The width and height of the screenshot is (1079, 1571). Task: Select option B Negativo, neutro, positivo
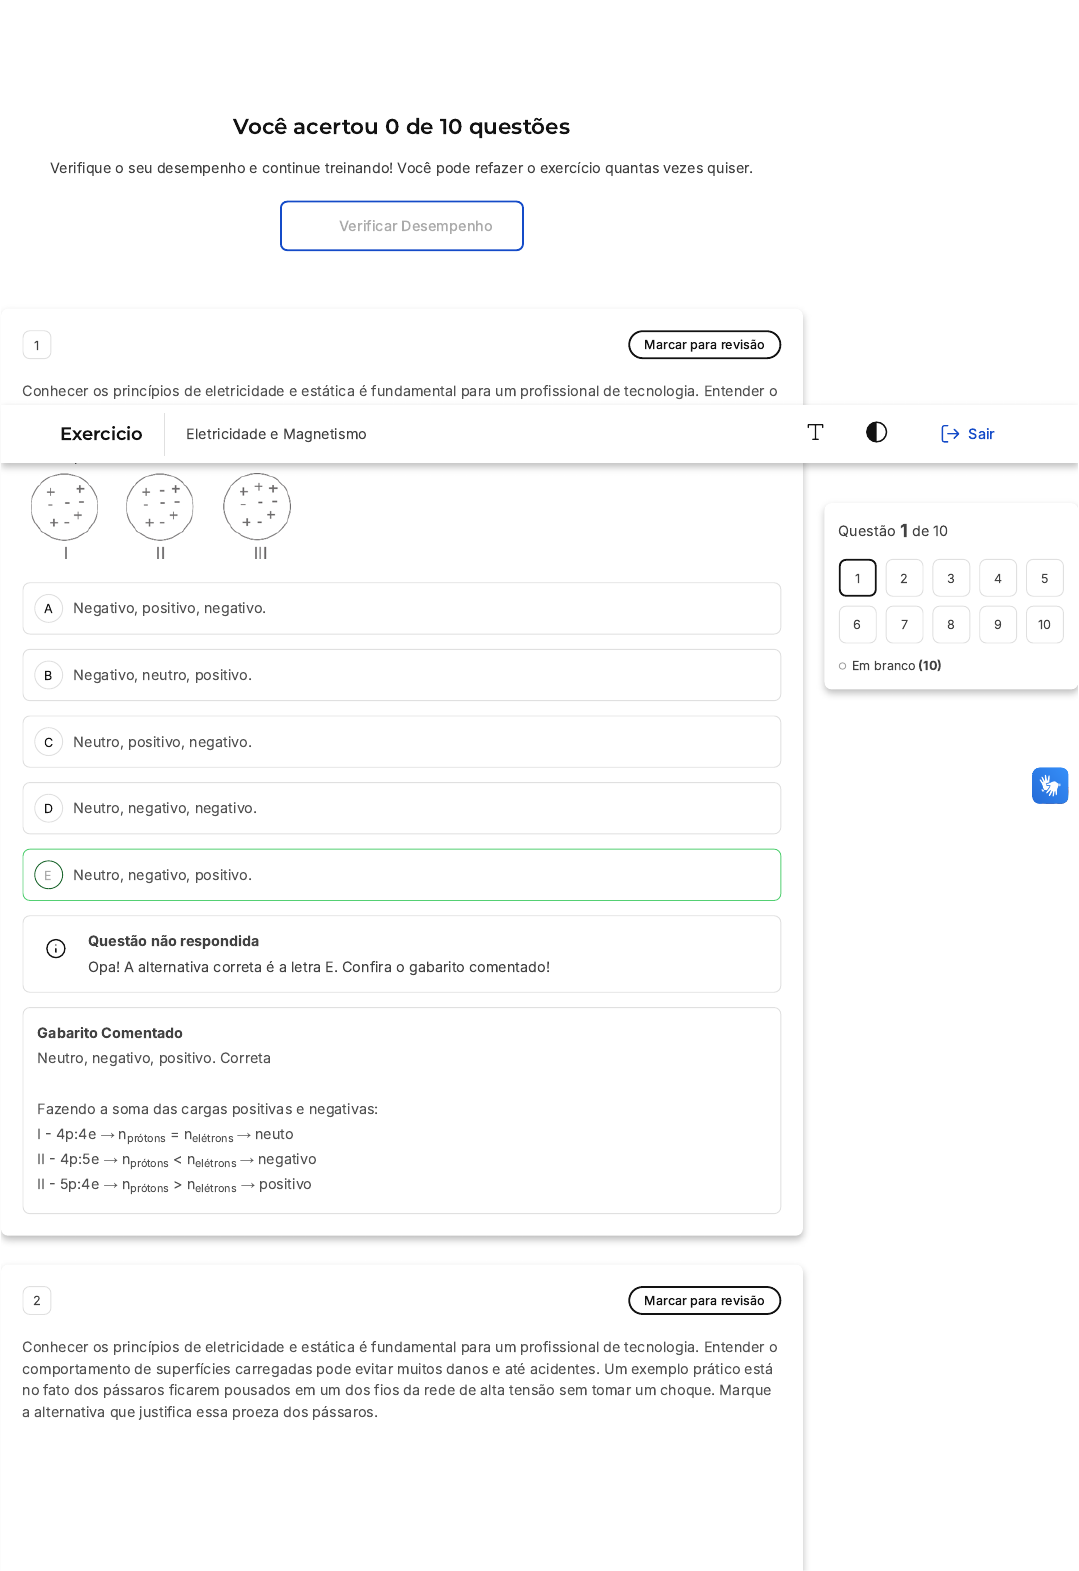pos(401,675)
